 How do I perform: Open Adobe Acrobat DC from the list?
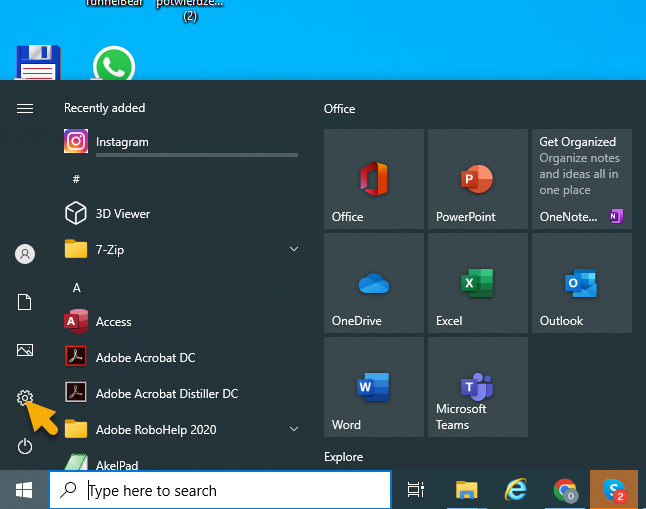pos(145,357)
